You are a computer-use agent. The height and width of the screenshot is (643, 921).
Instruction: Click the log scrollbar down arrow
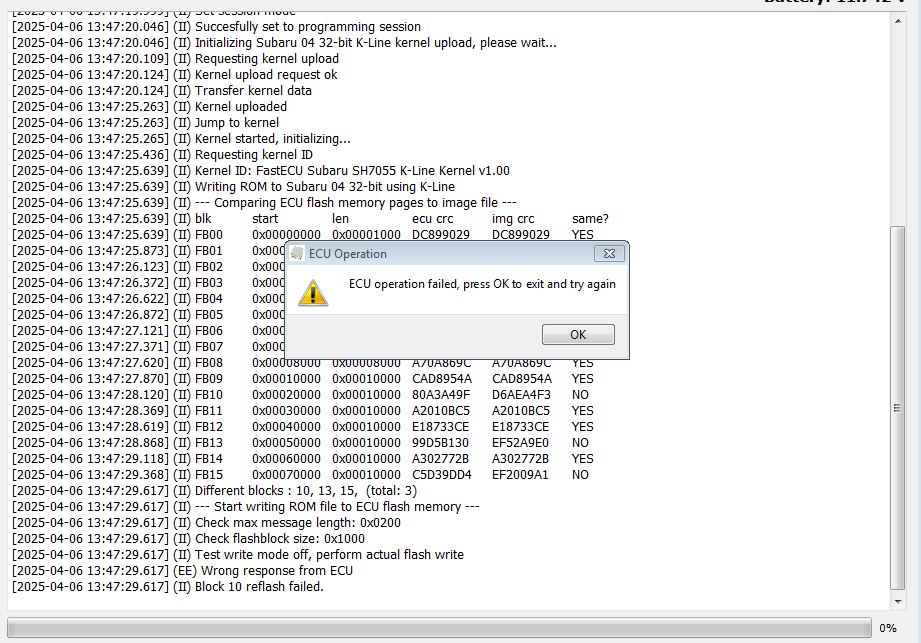click(897, 601)
